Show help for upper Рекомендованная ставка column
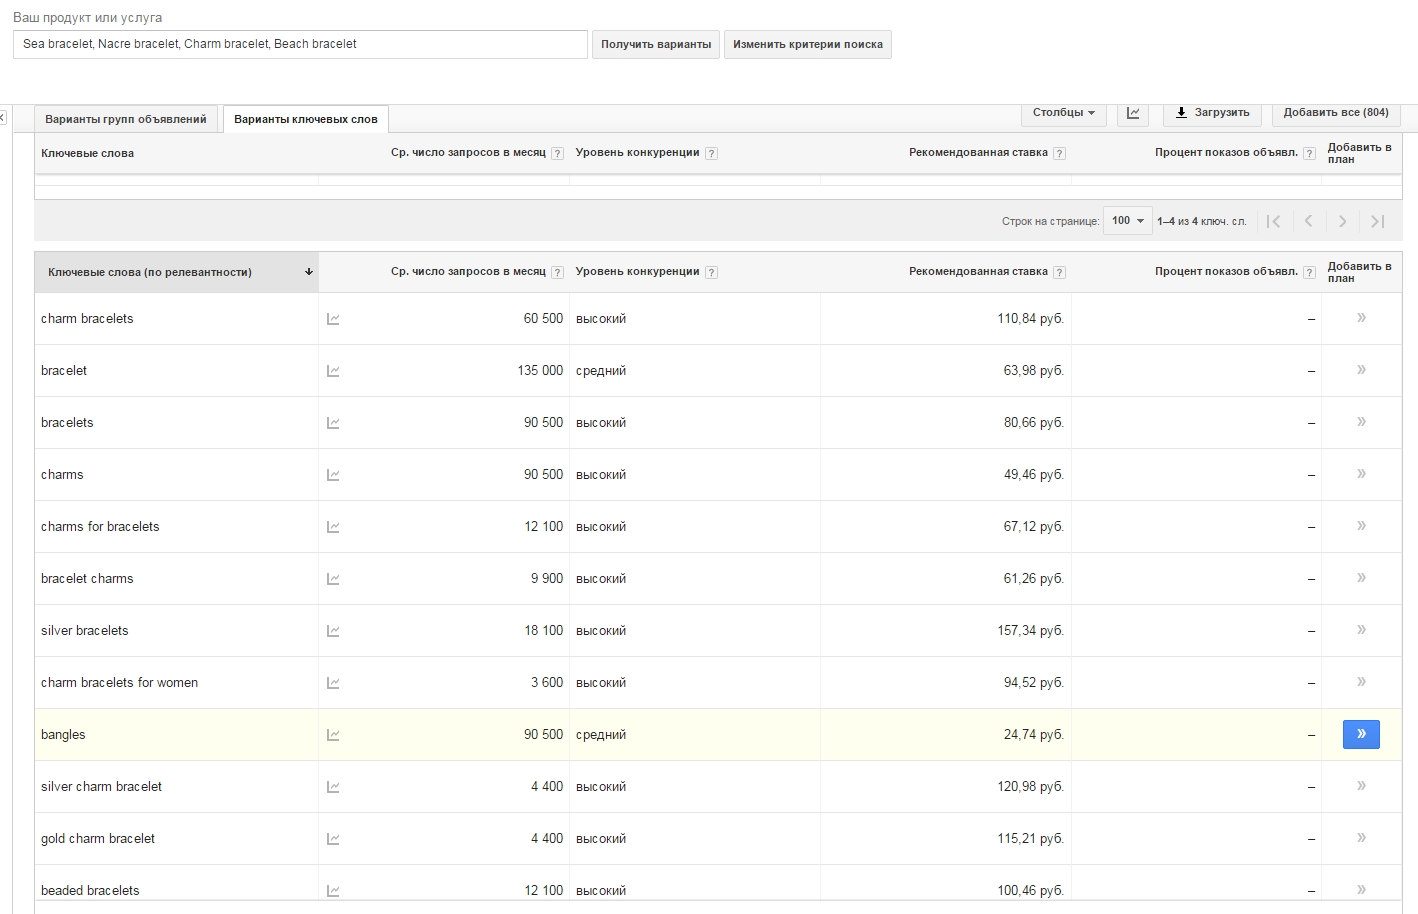 pyautogui.click(x=1059, y=154)
